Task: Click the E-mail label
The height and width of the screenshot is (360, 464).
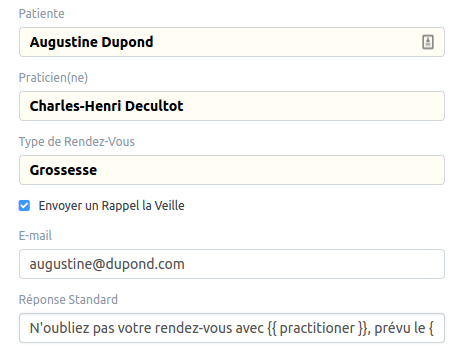Action: point(35,236)
